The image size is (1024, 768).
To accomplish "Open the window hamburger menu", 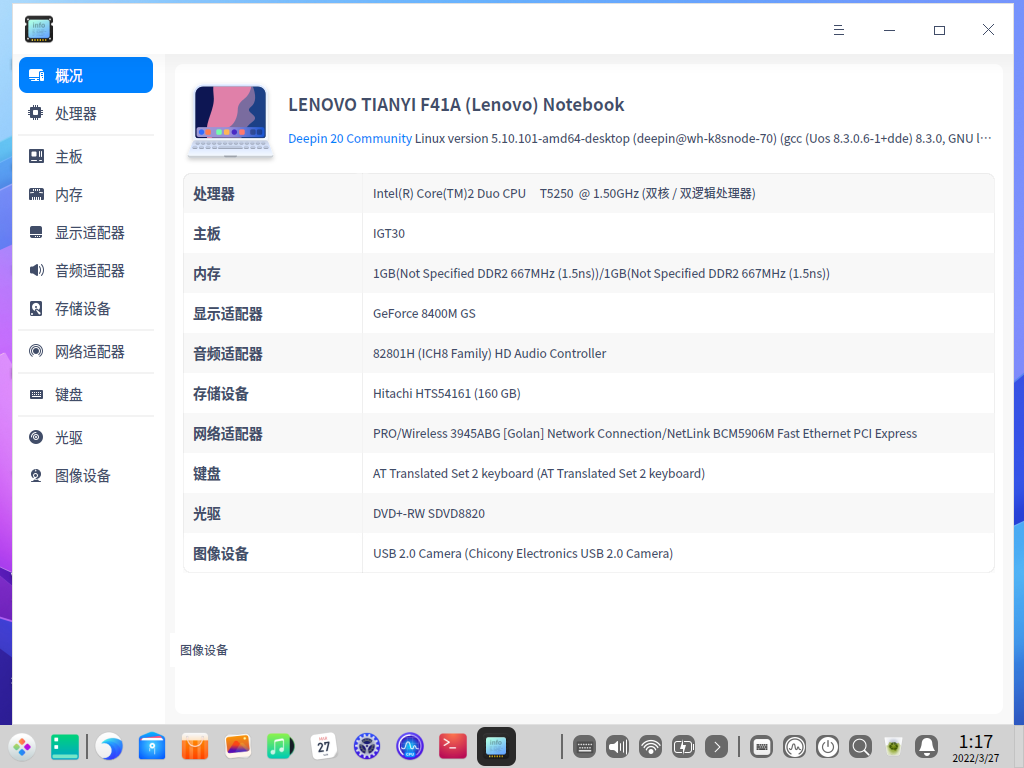I will coord(838,30).
